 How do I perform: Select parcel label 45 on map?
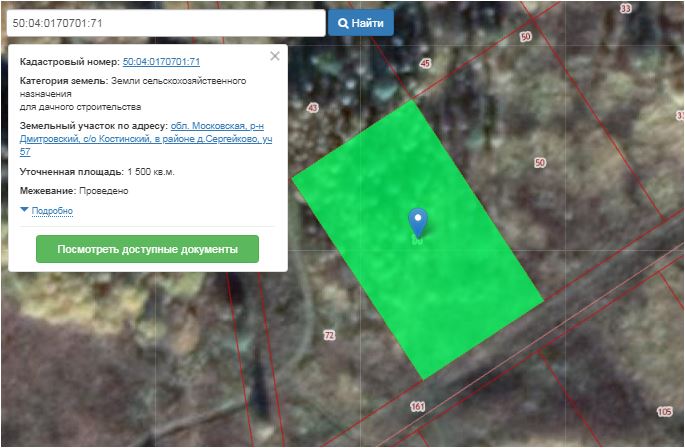pyautogui.click(x=425, y=64)
